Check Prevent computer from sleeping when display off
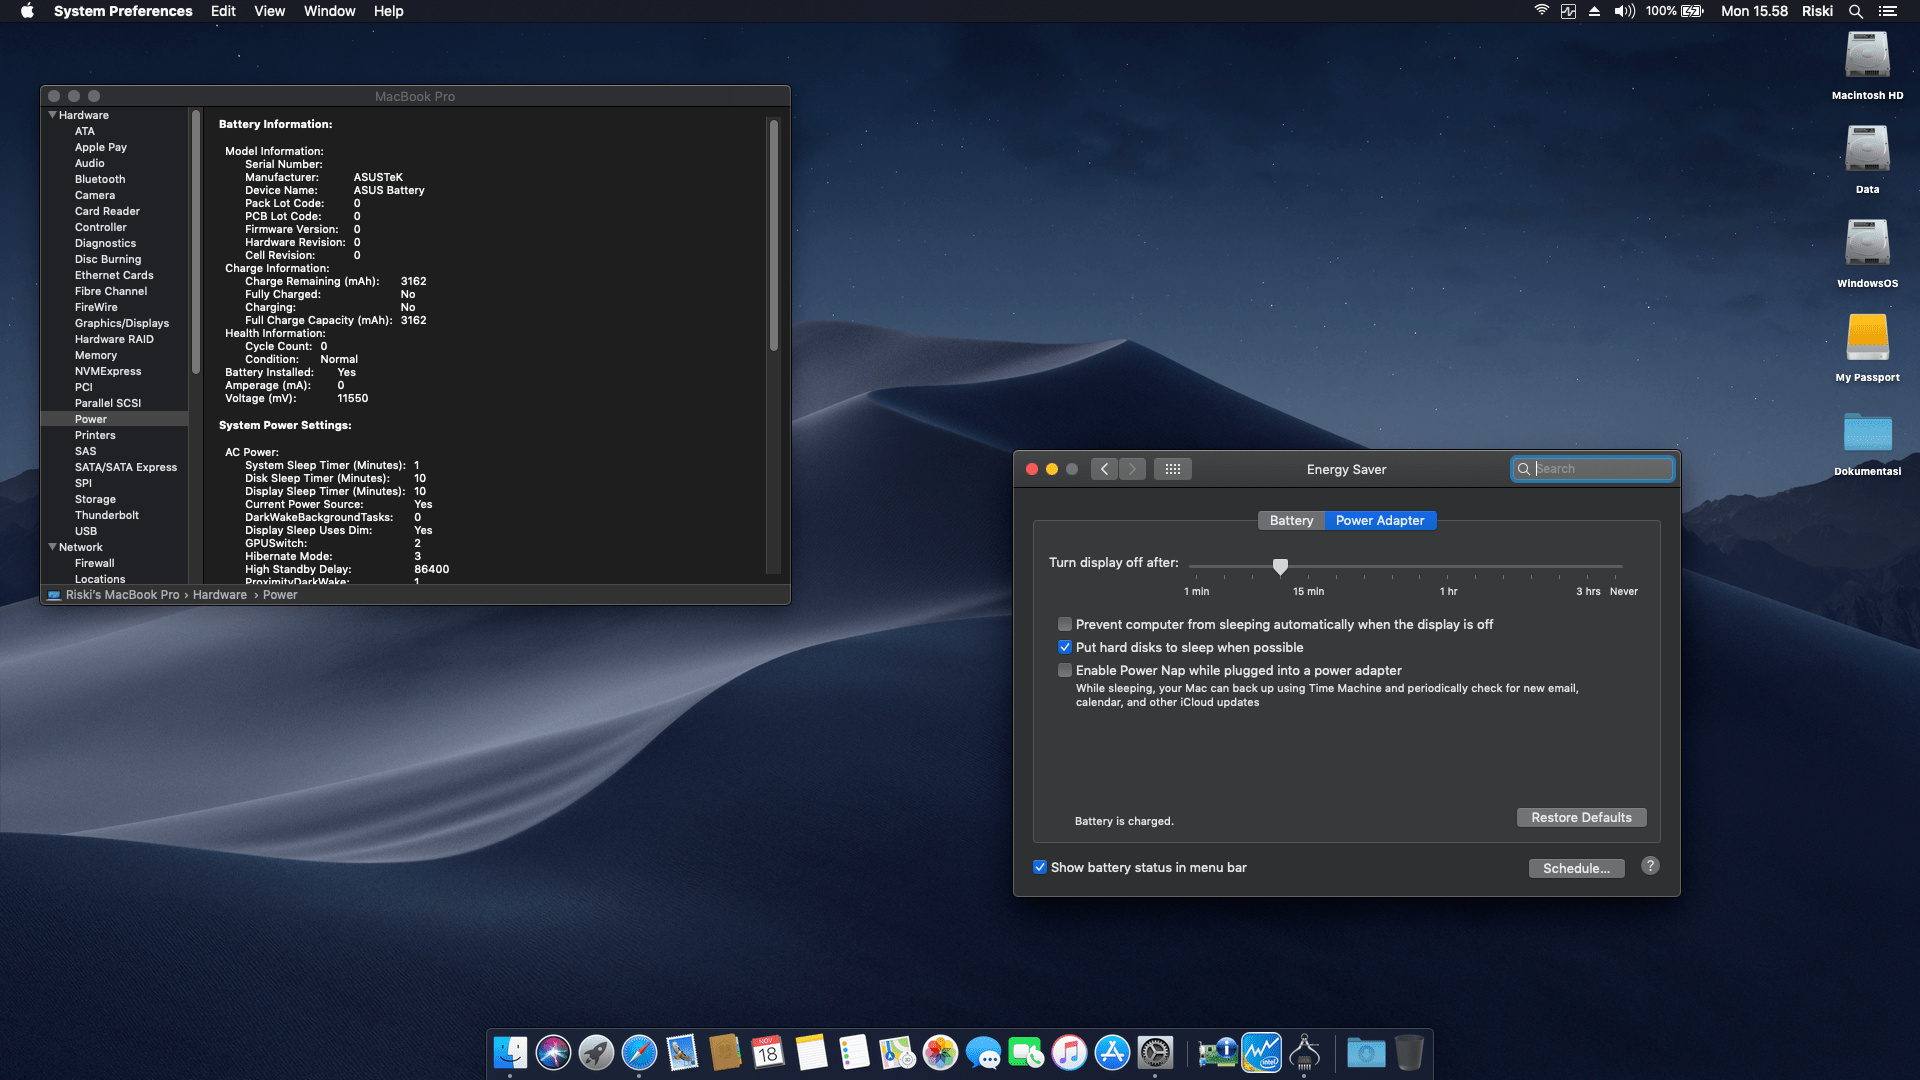The height and width of the screenshot is (1080, 1920). click(x=1065, y=624)
